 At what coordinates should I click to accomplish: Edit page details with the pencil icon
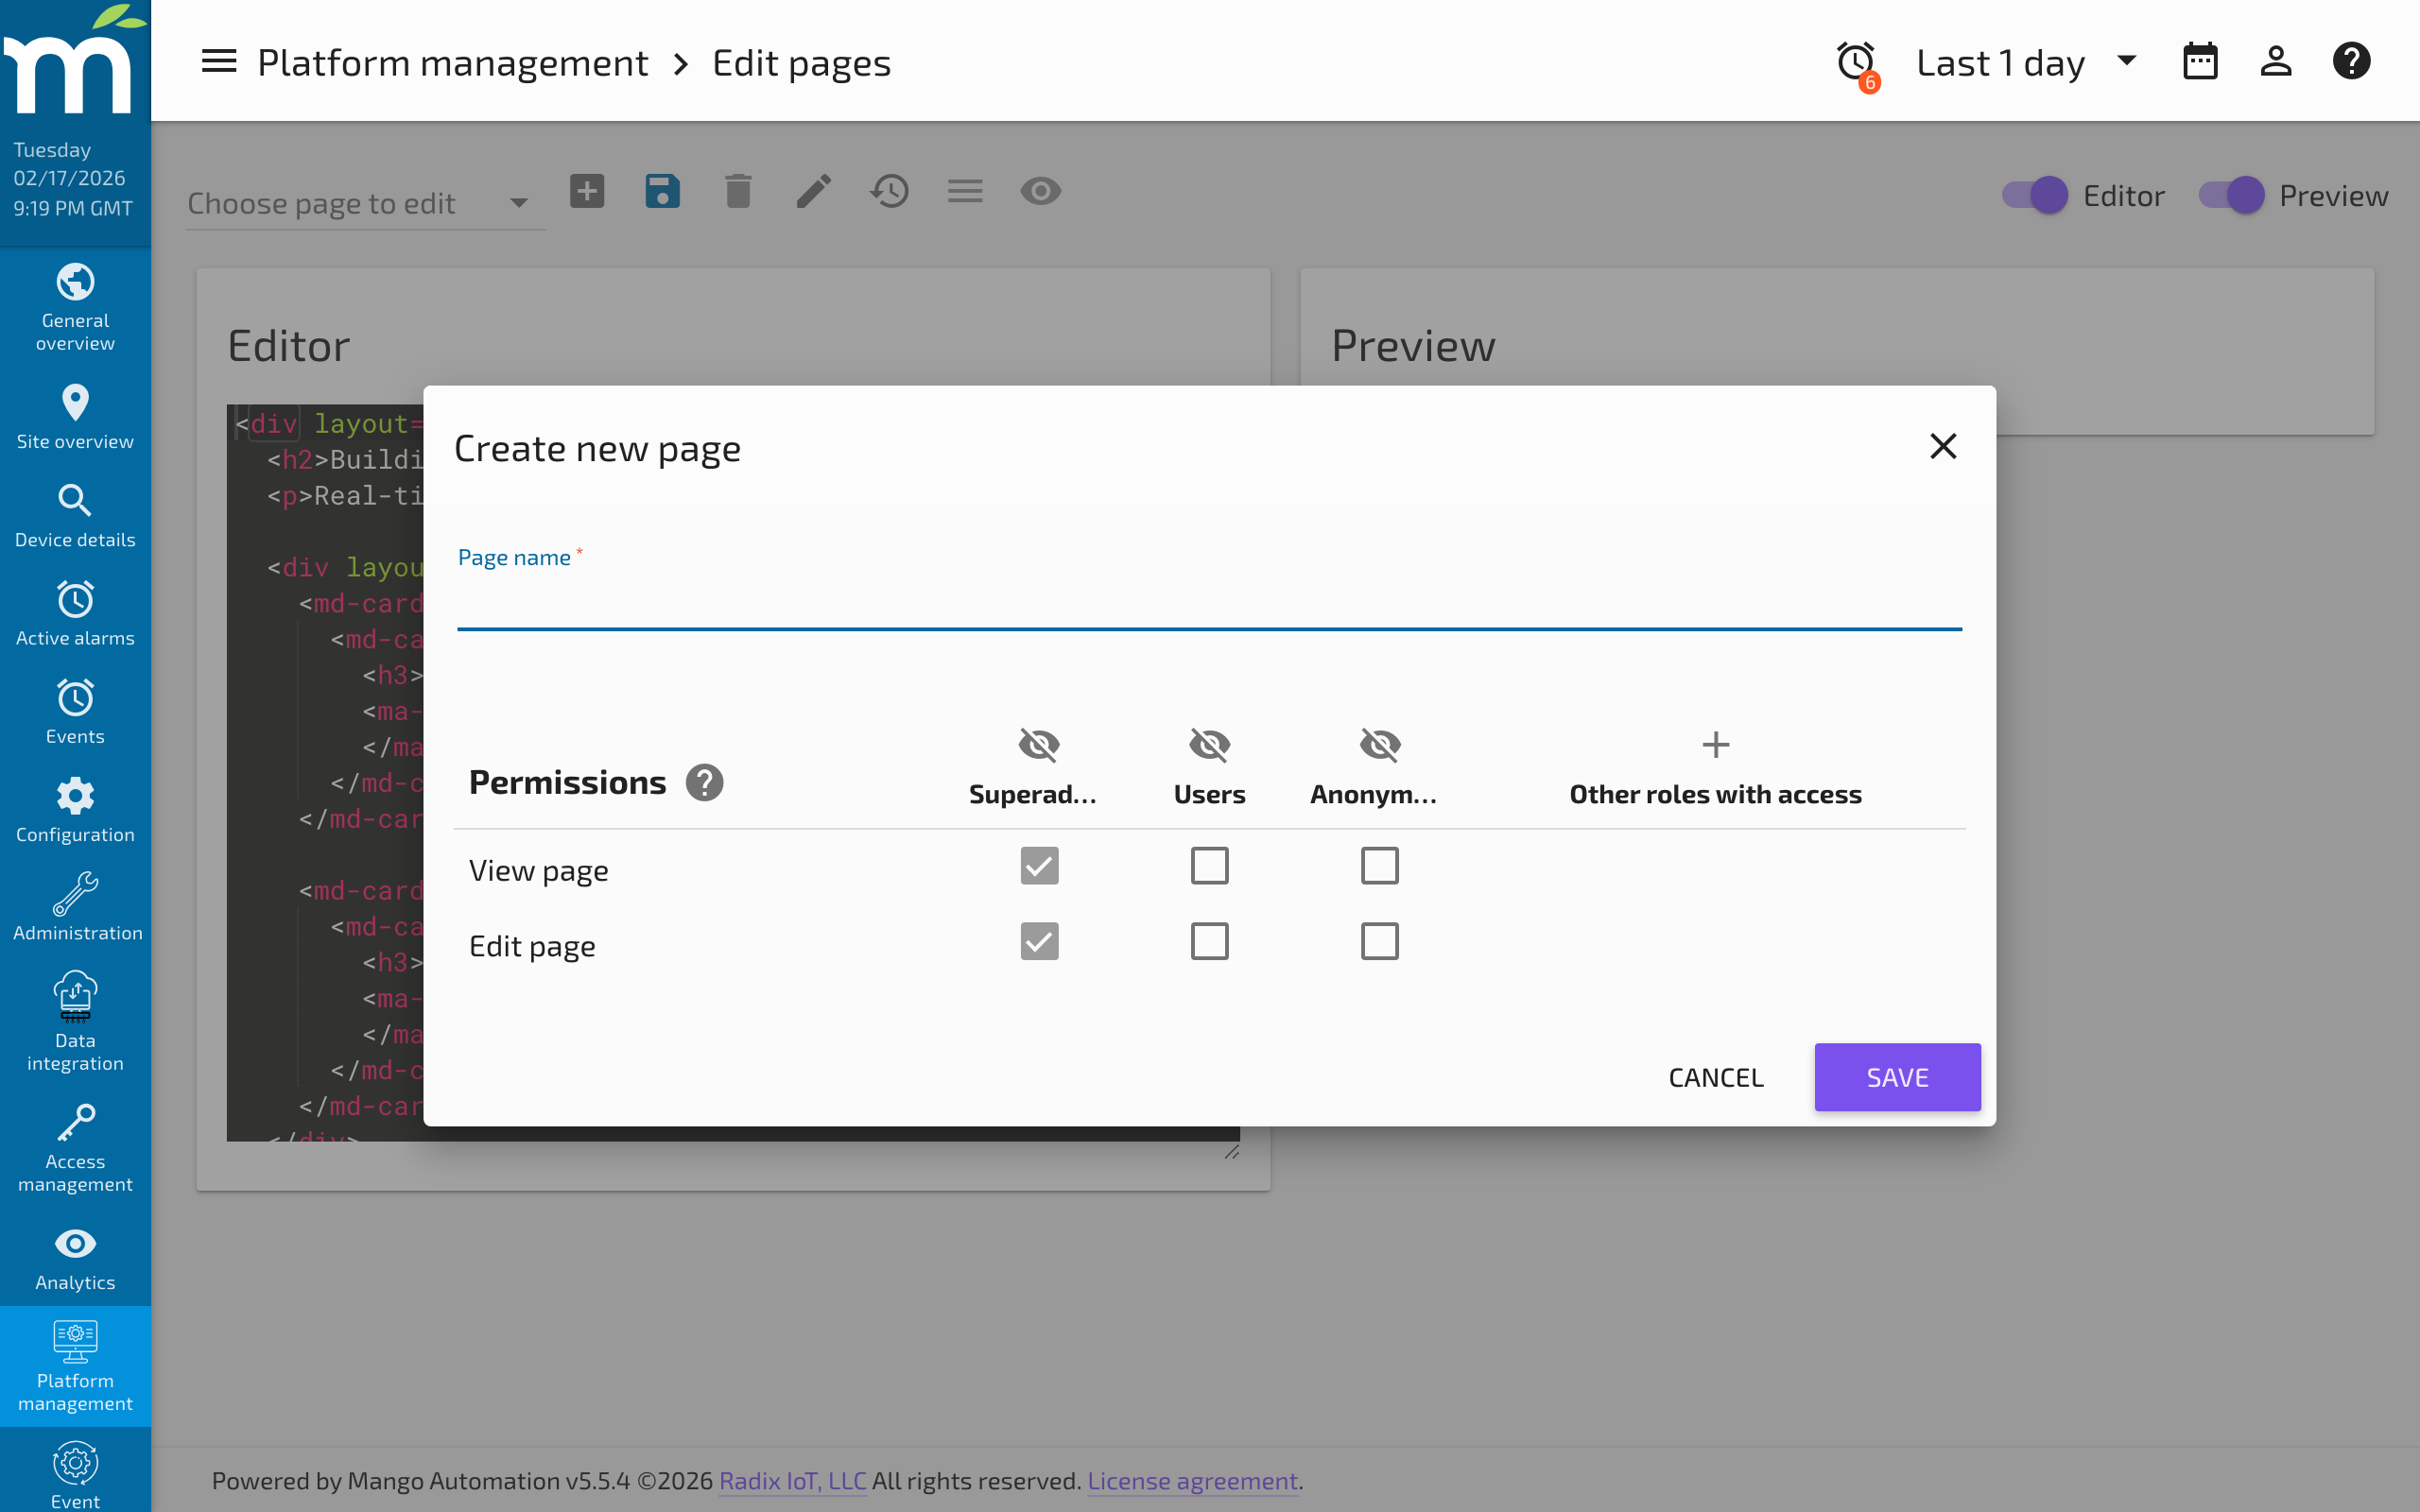coord(813,190)
